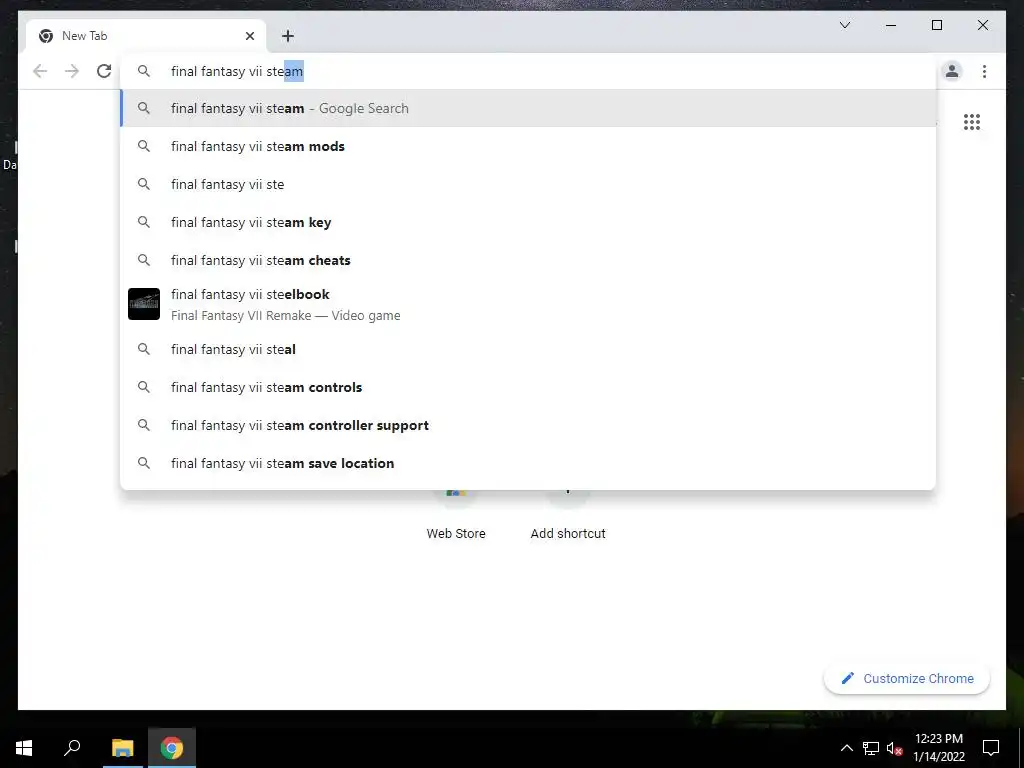Open the Windows Start menu
The height and width of the screenshot is (768, 1024).
point(24,748)
